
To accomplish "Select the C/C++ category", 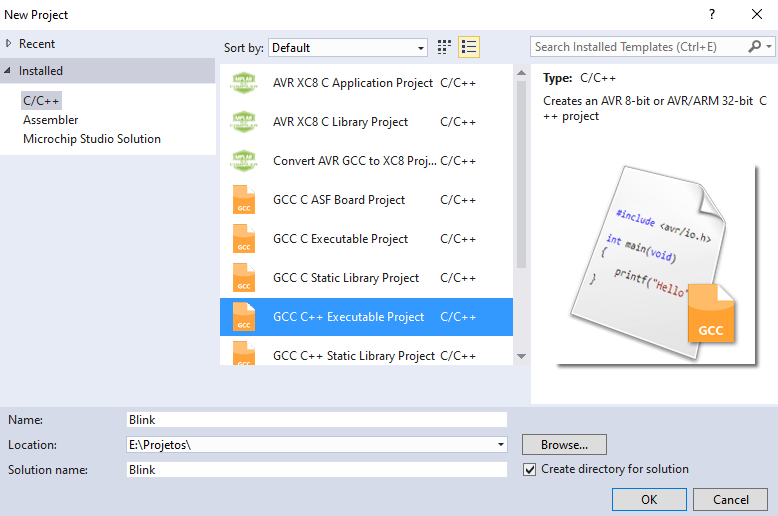I will (41, 101).
